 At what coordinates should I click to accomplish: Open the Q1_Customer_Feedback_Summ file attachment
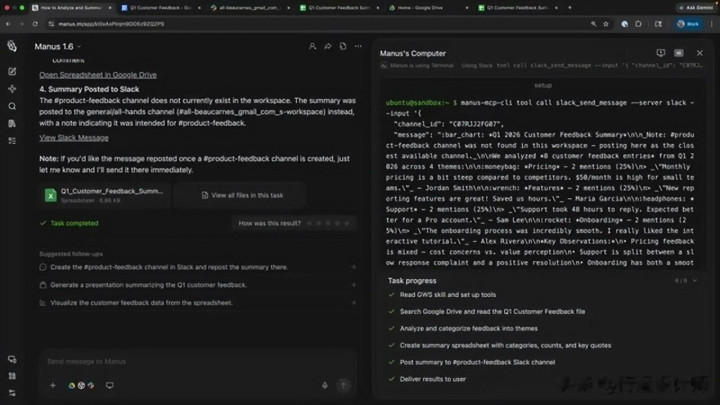click(x=105, y=195)
